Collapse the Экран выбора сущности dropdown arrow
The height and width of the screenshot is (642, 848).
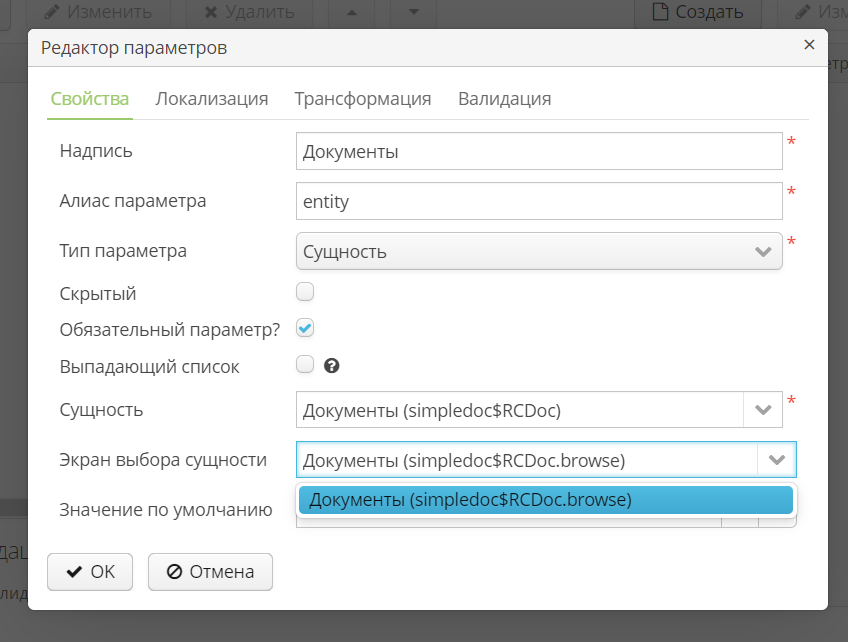point(777,460)
